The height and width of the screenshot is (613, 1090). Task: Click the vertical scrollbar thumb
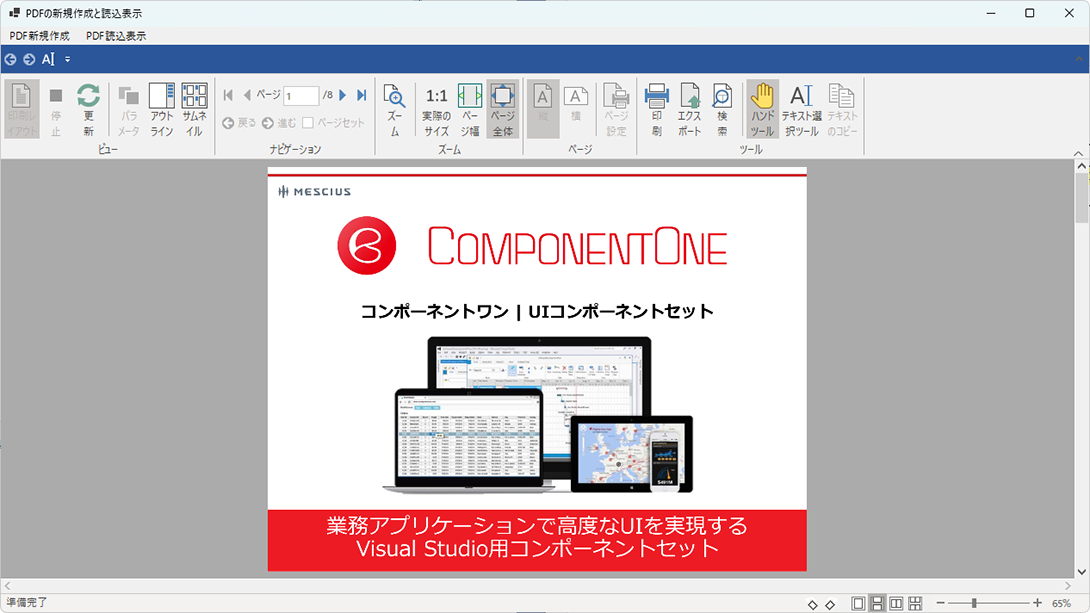pyautogui.click(x=1082, y=199)
